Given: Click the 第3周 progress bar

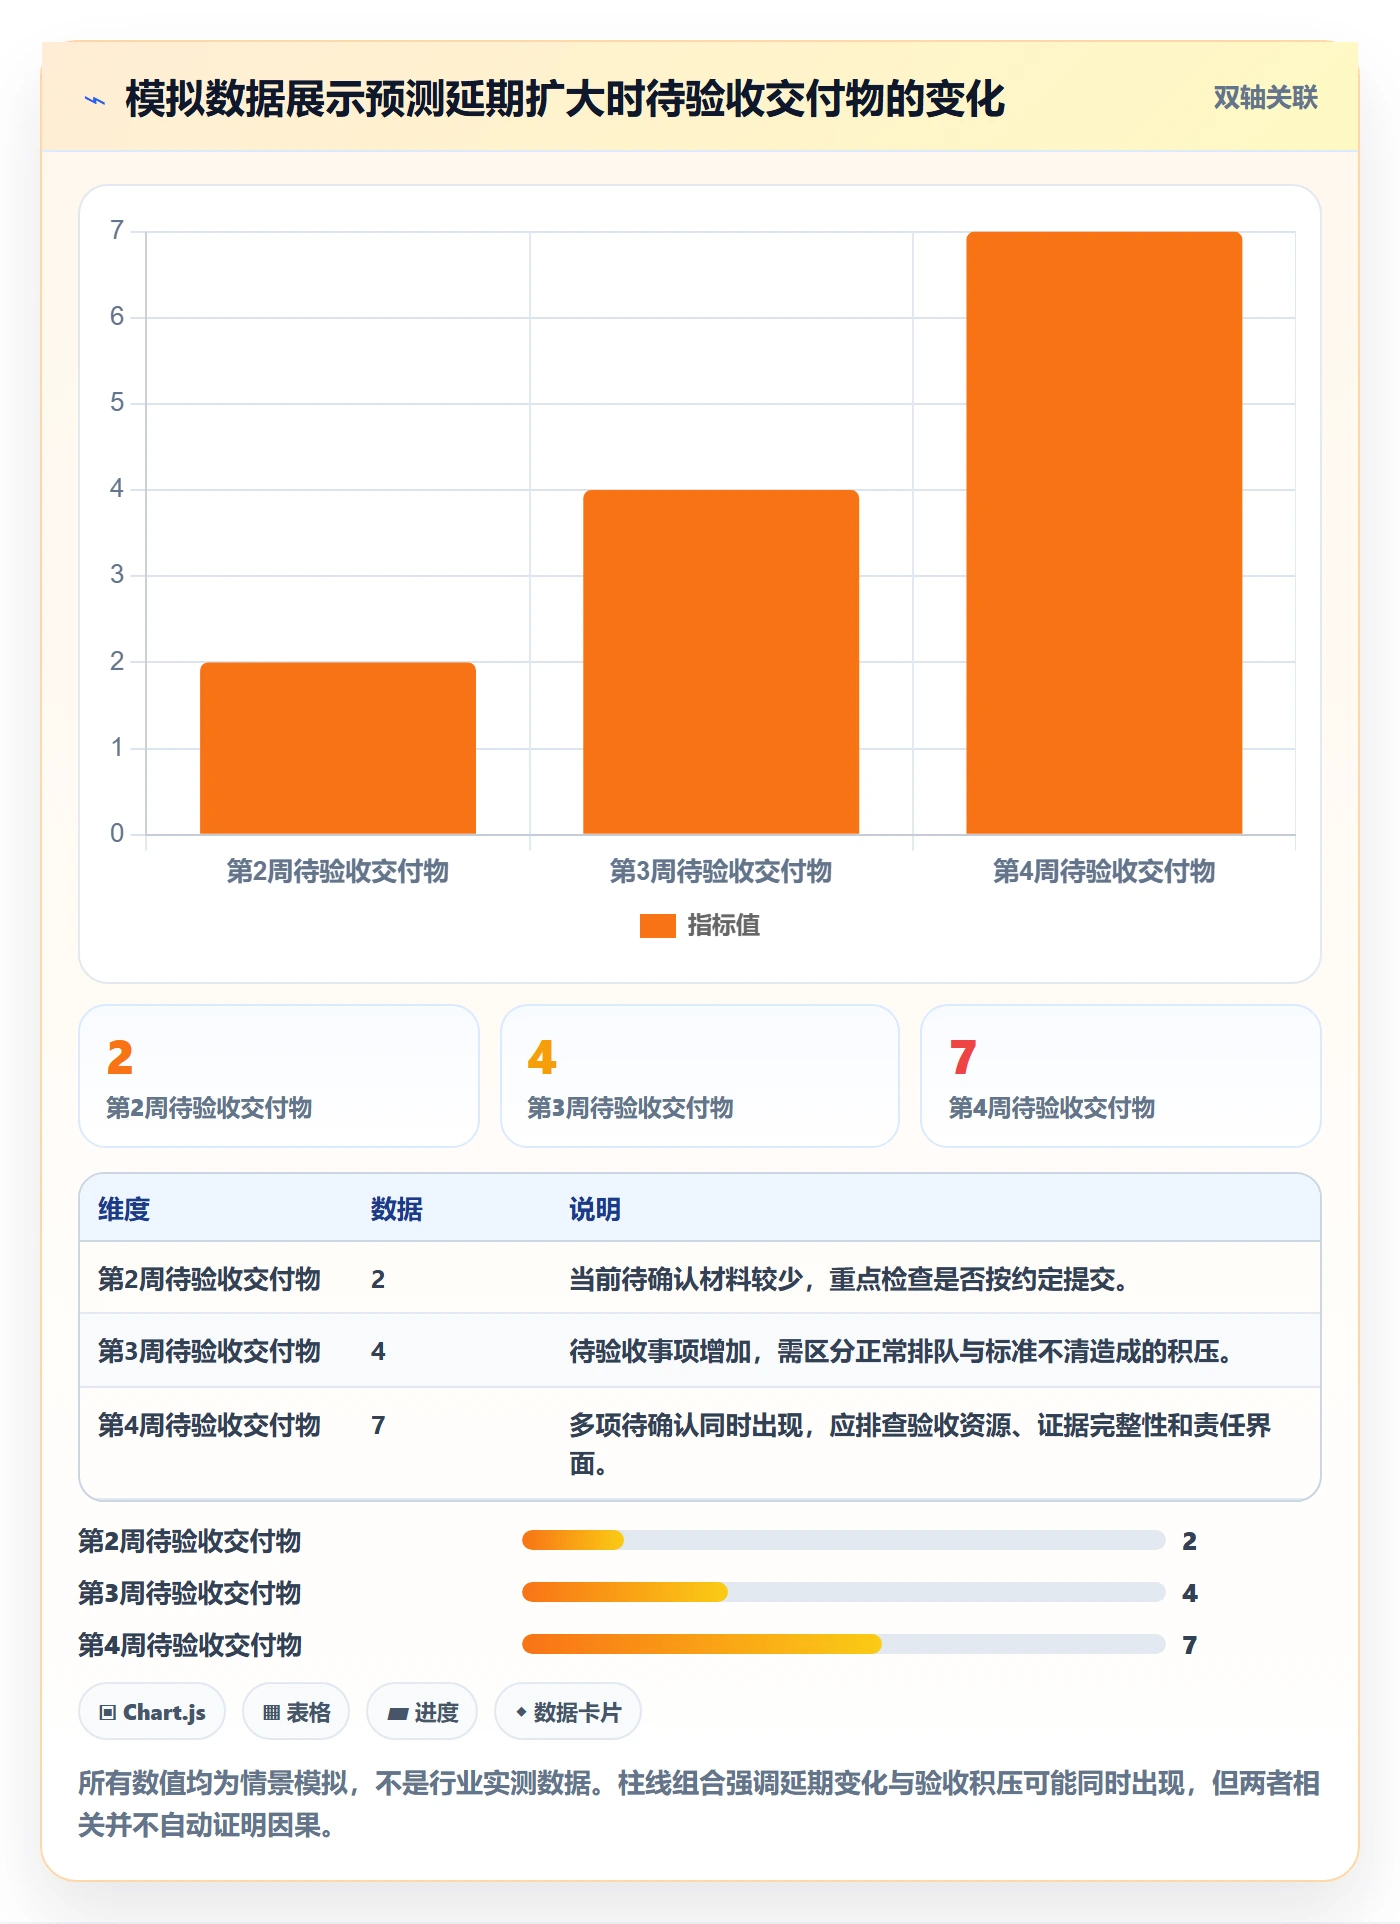Looking at the screenshot, I should click(843, 1592).
